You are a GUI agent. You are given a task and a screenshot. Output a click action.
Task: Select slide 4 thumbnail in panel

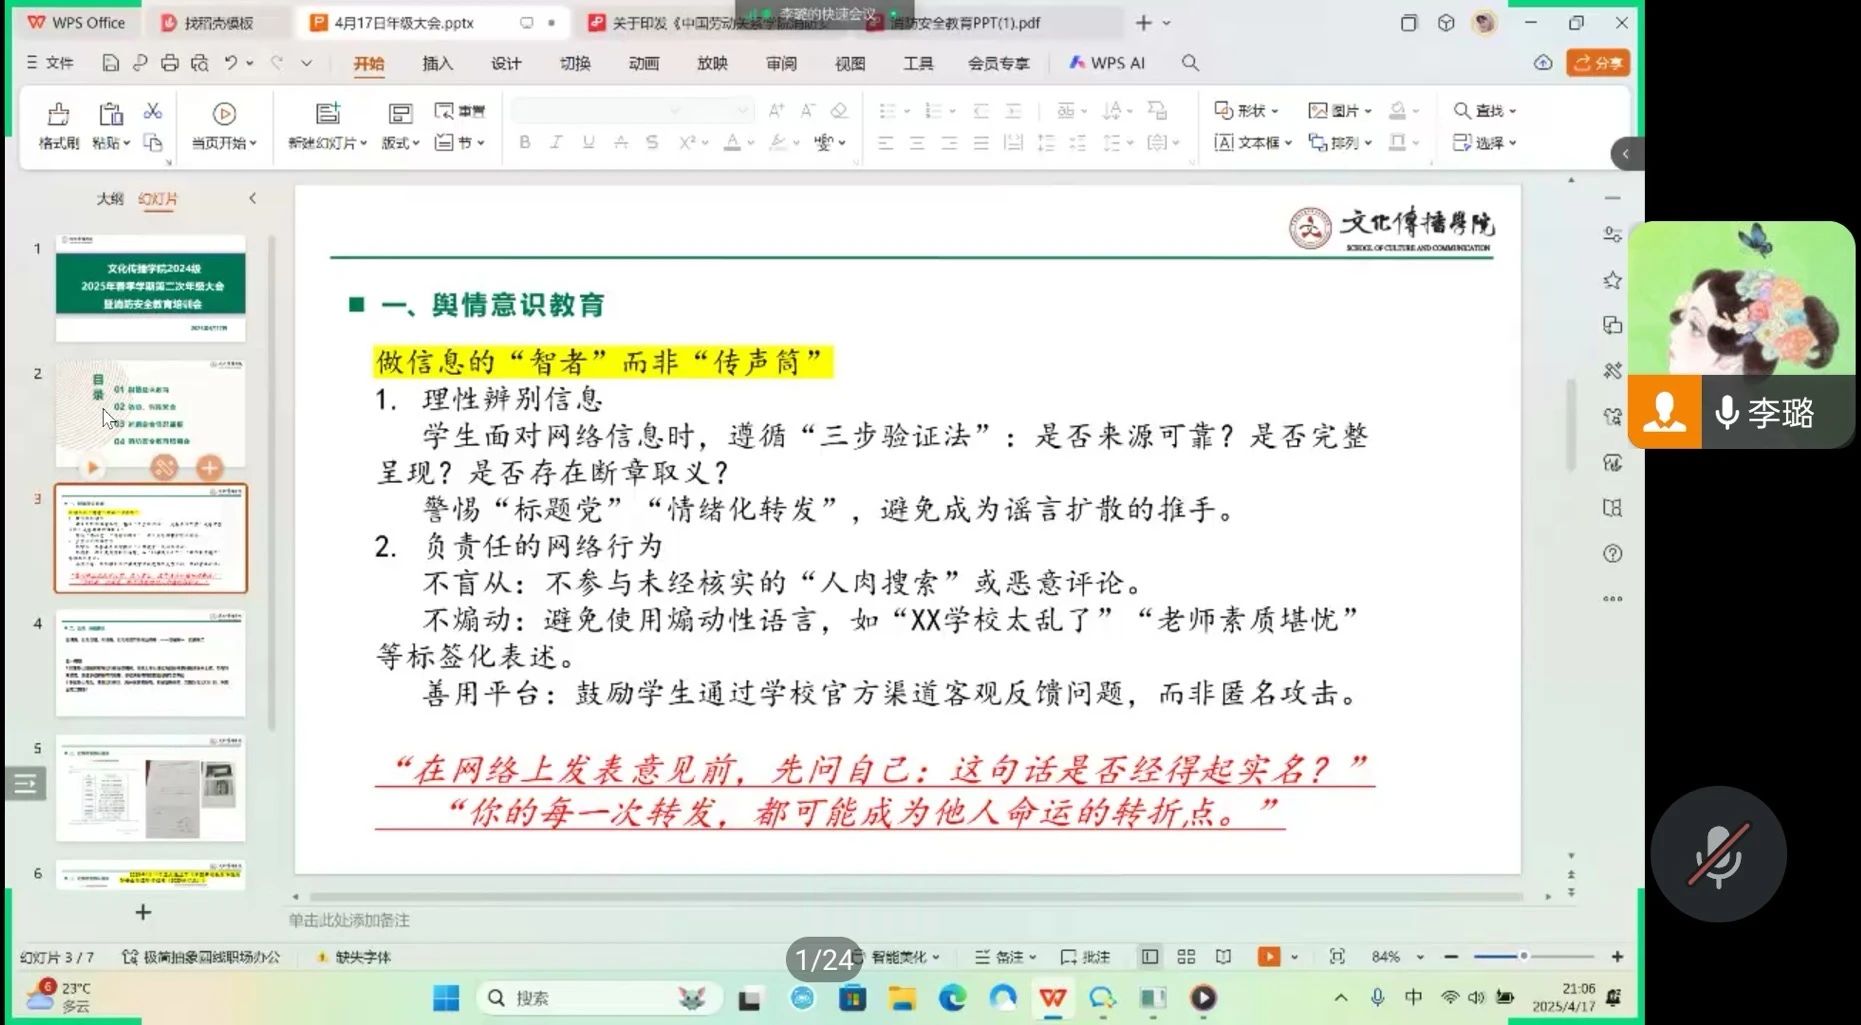(150, 663)
